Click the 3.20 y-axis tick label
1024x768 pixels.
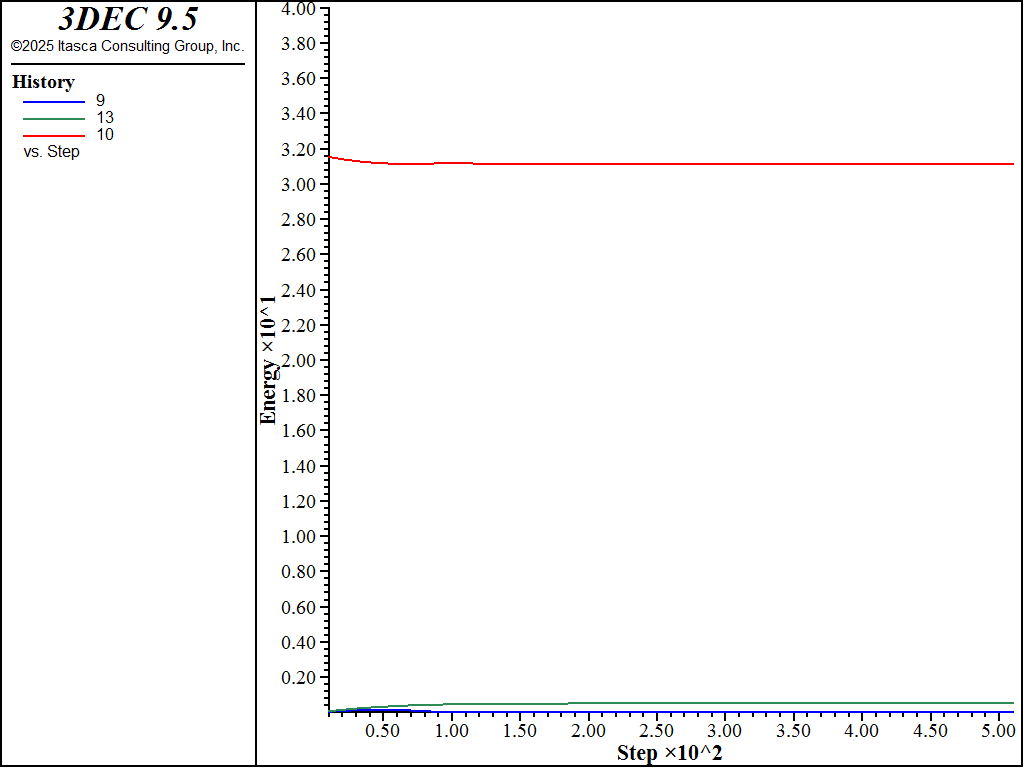click(x=298, y=150)
